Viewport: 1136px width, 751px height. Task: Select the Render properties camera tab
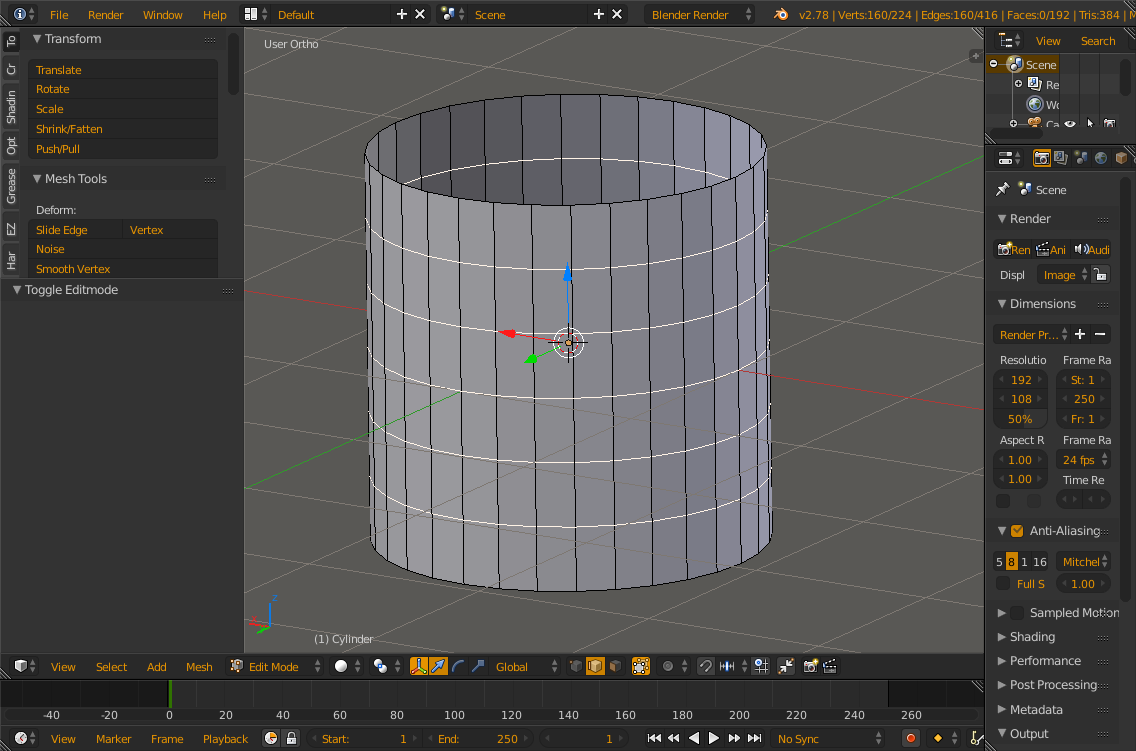click(x=1041, y=158)
